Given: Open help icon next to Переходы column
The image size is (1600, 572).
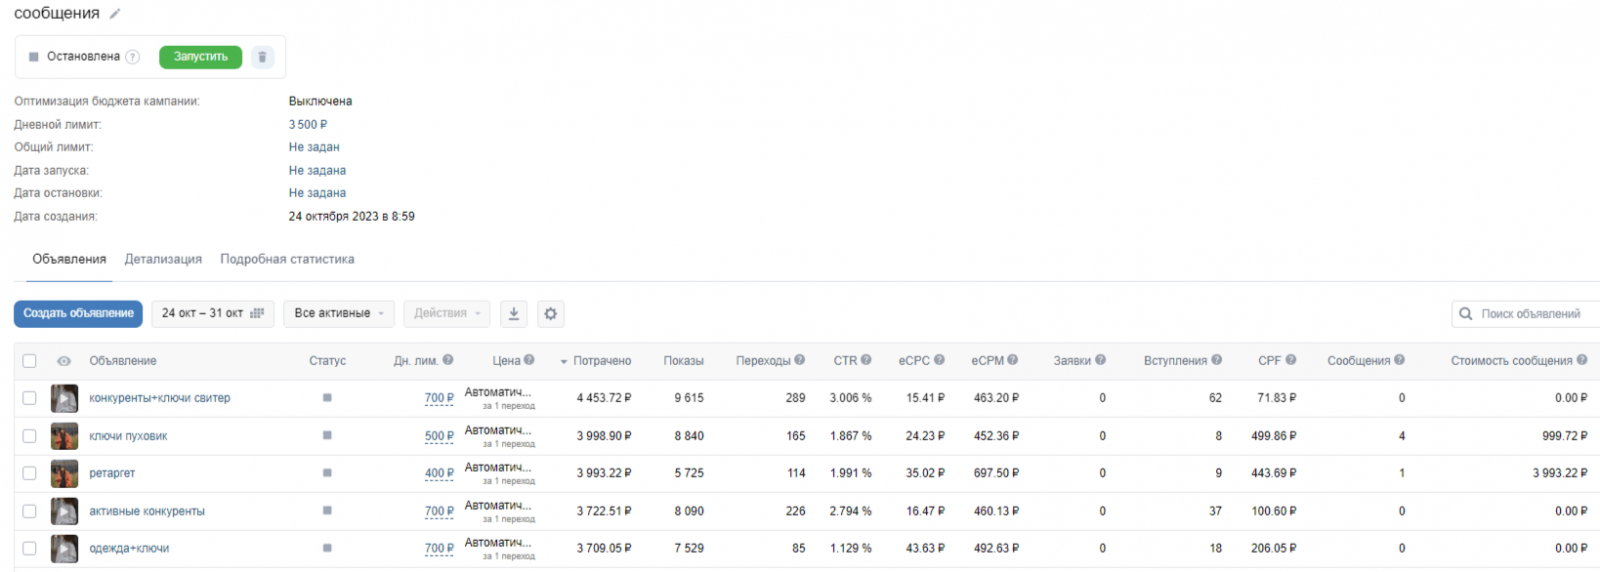Looking at the screenshot, I should coord(799,360).
